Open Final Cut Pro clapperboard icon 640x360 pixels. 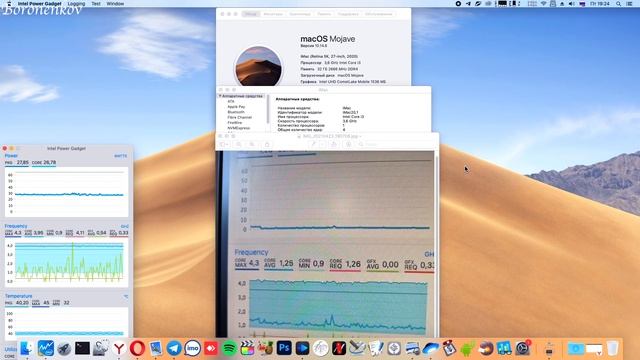247,348
